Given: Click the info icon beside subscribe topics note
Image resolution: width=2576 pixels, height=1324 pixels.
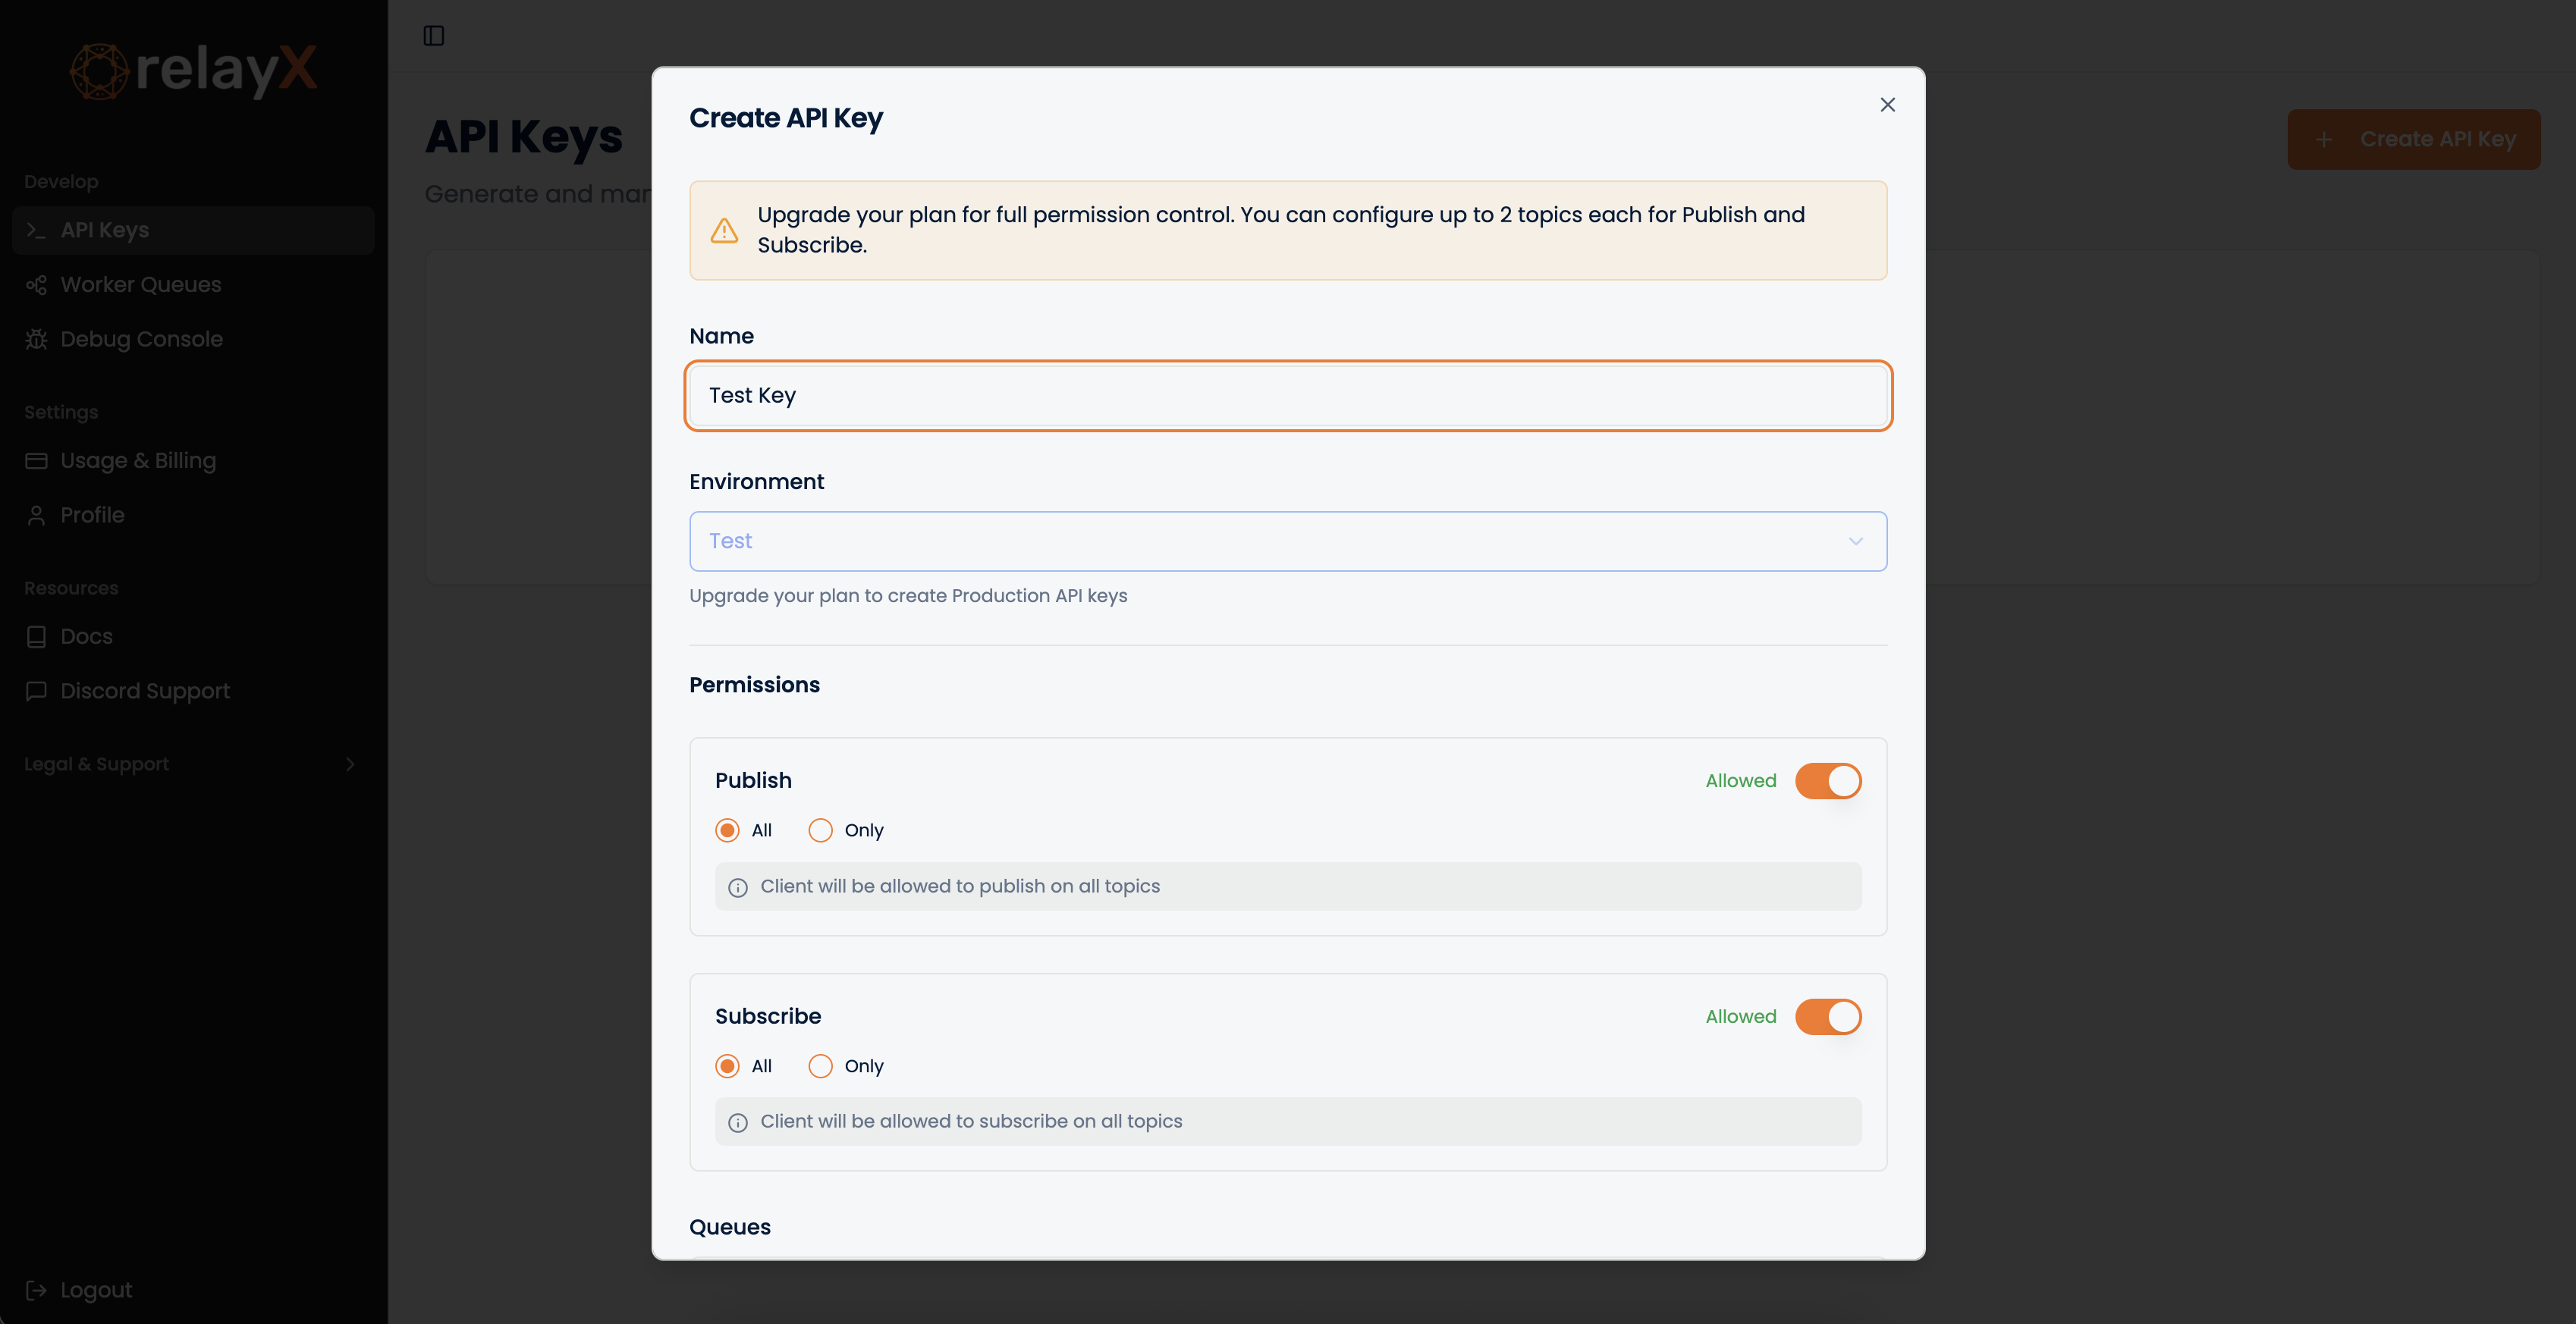Looking at the screenshot, I should (x=738, y=1123).
